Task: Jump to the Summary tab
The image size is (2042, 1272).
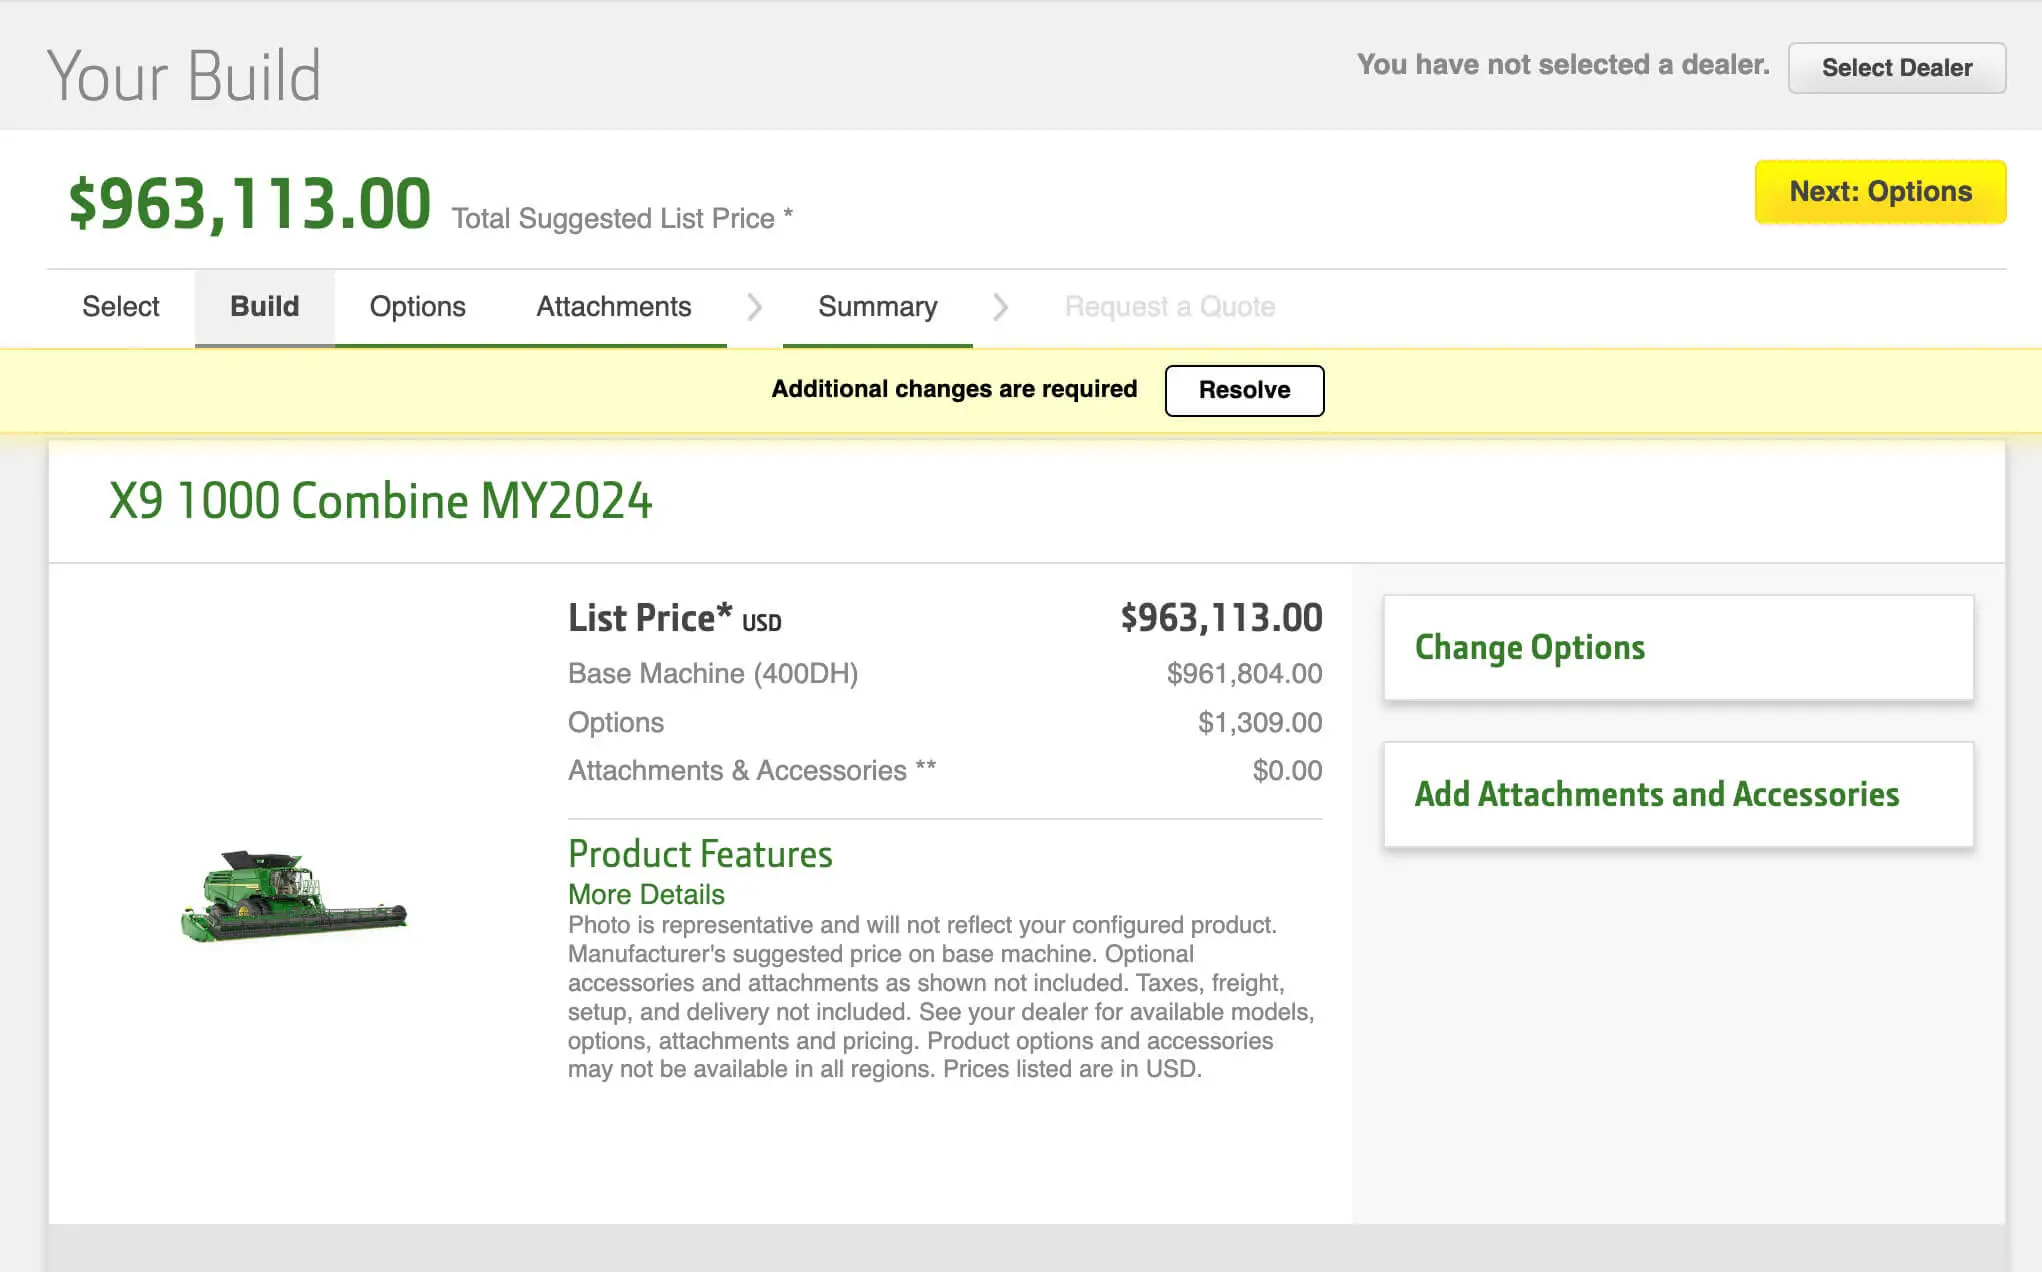Action: point(877,306)
